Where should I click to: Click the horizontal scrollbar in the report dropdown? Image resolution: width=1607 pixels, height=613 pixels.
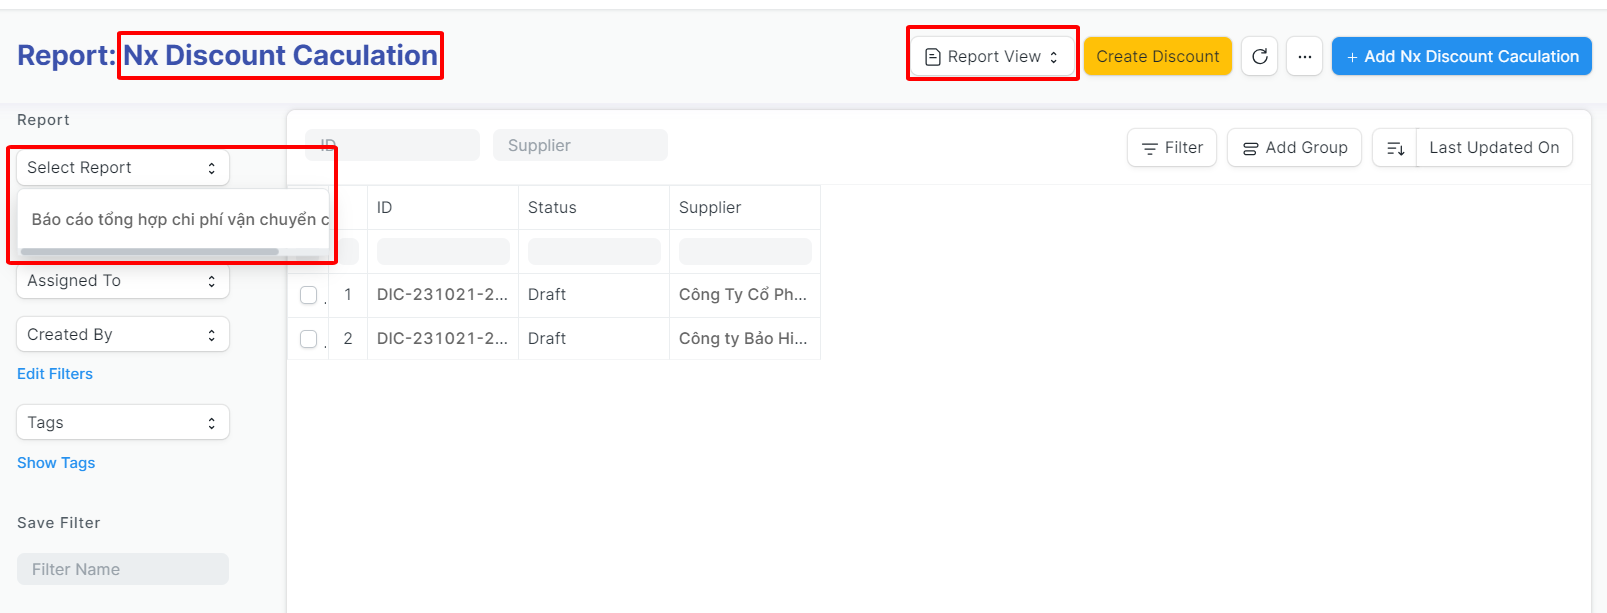pyautogui.click(x=150, y=252)
